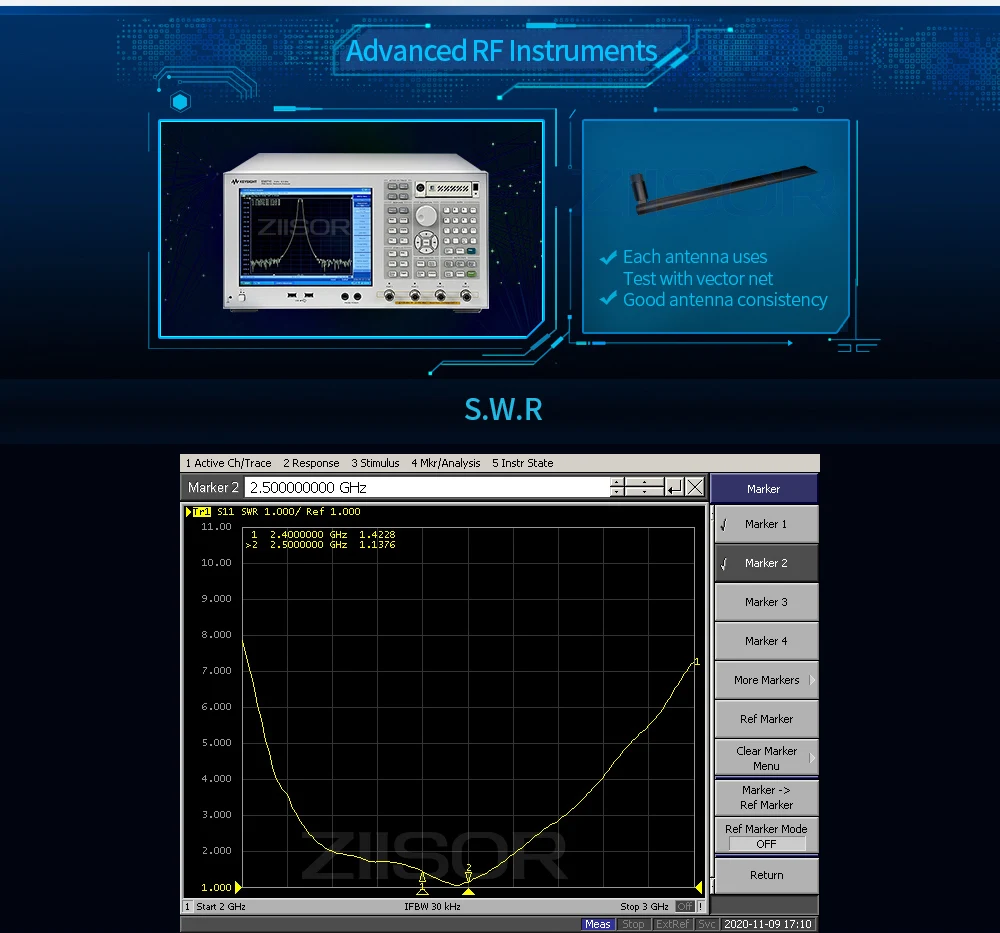Open the 3 Stimulus menu
1000x933 pixels.
[x=375, y=463]
